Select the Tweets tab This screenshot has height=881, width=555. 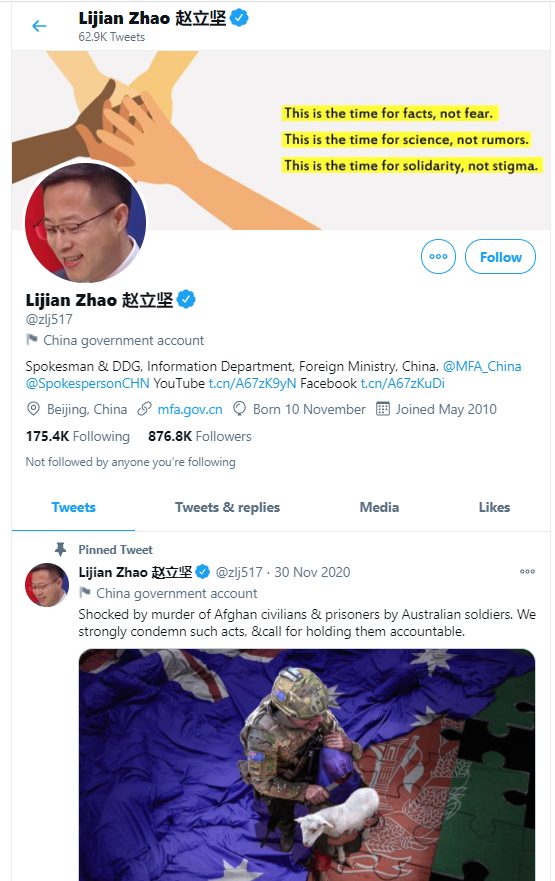(74, 507)
